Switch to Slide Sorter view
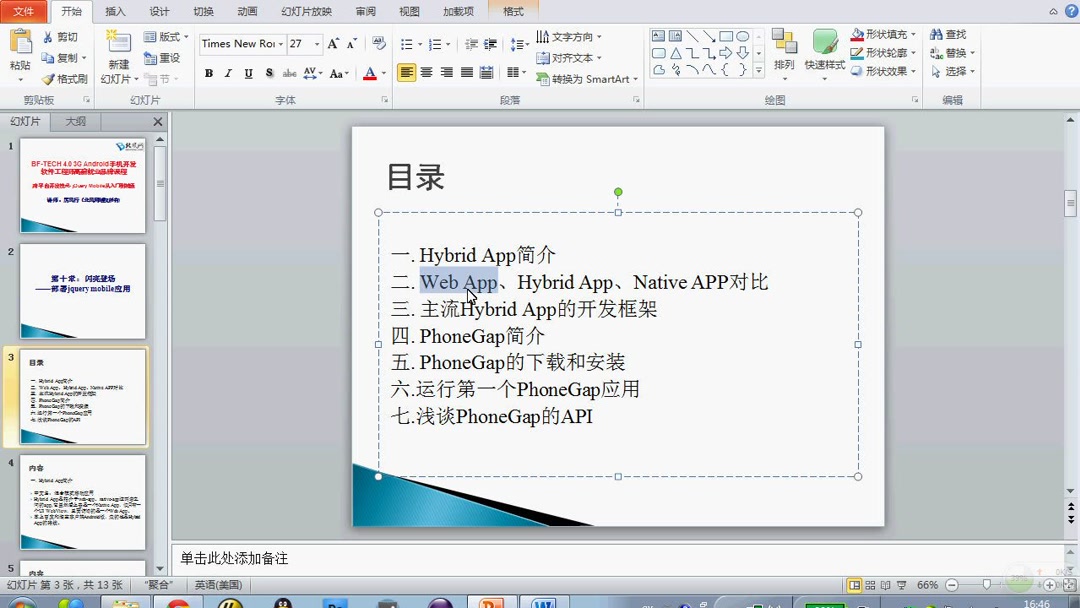The height and width of the screenshot is (608, 1080). (x=870, y=584)
